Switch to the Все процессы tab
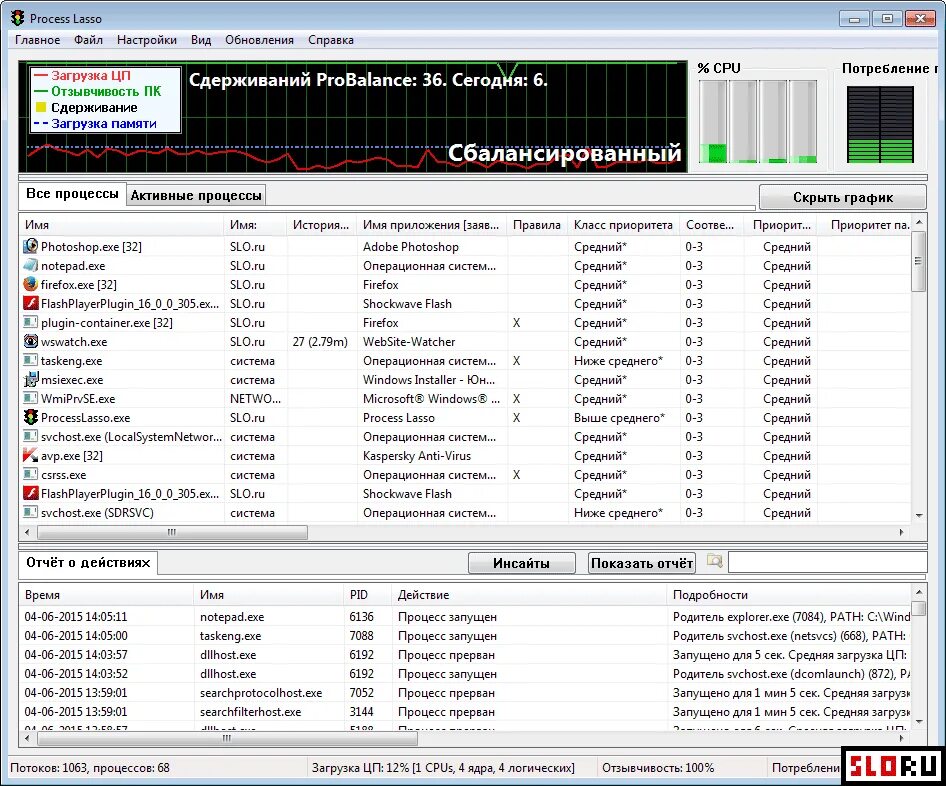 72,194
